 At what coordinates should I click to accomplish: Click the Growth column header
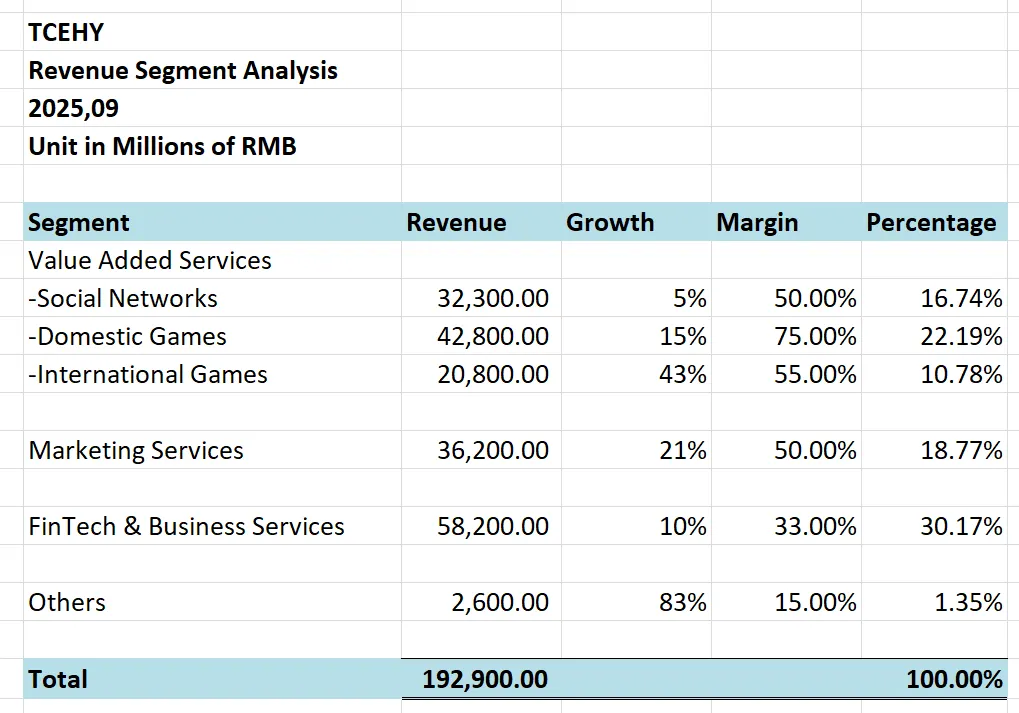610,222
